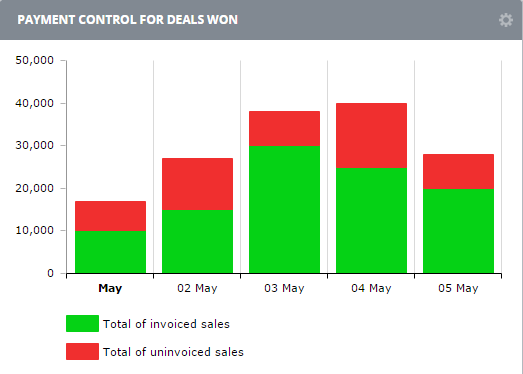The width and height of the screenshot is (523, 374).
Task: Click the 50,000 y-axis value label
Action: pyautogui.click(x=34, y=60)
